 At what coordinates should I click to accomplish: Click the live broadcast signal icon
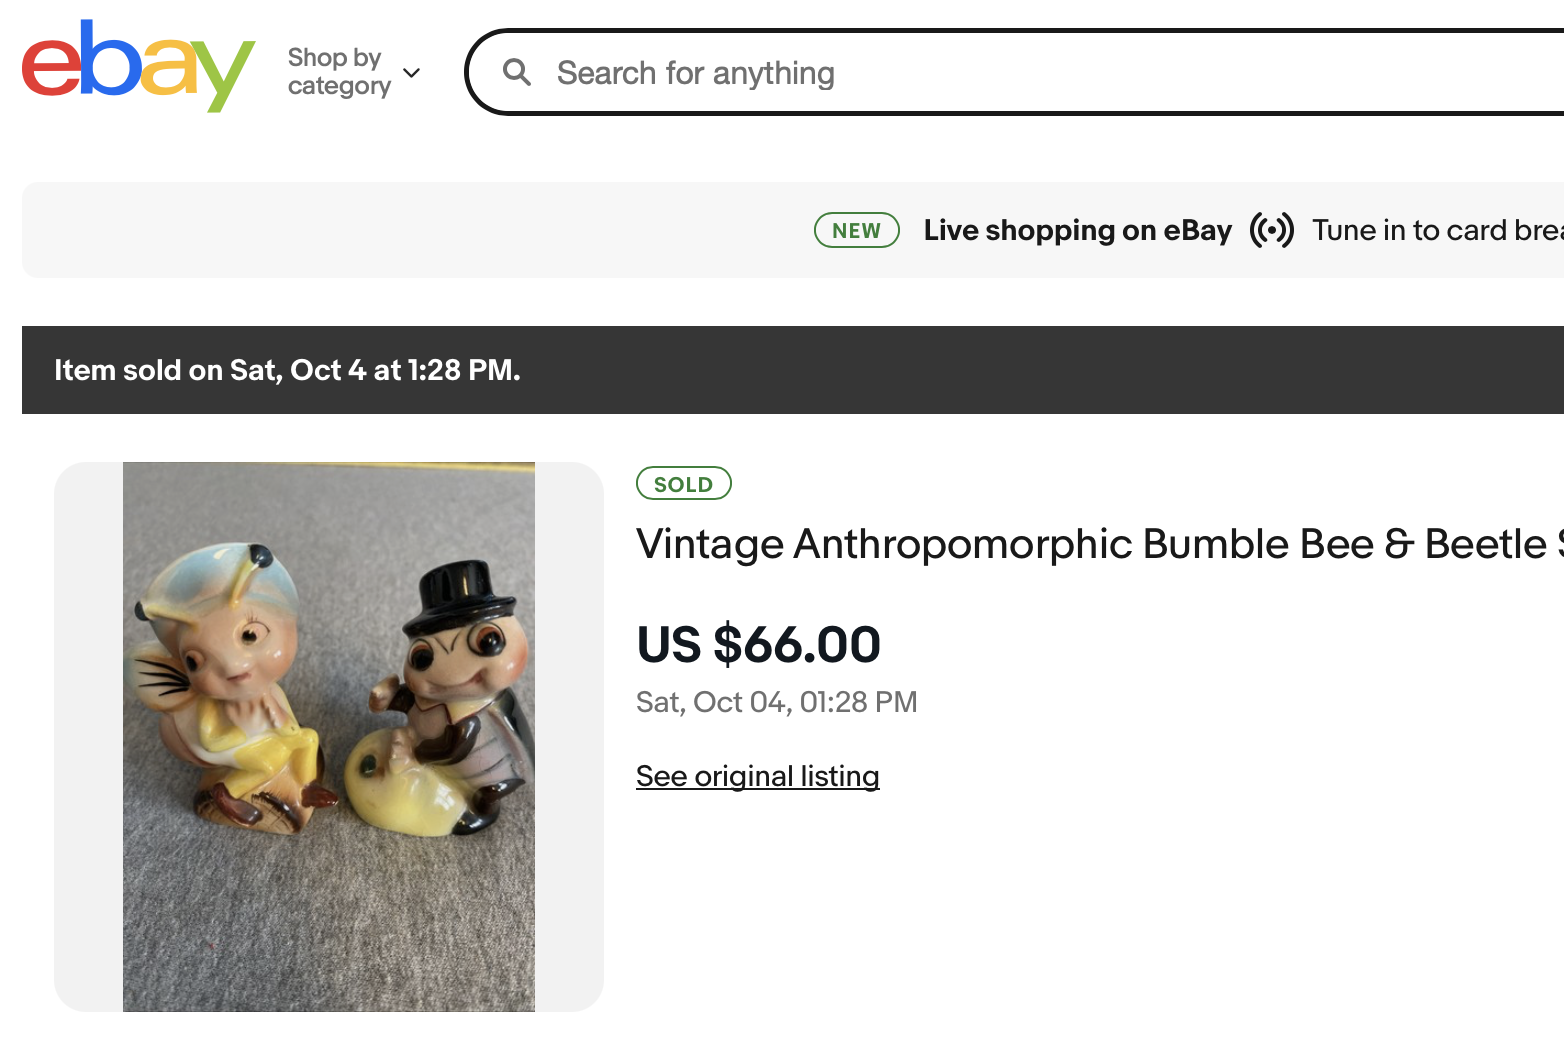point(1271,230)
